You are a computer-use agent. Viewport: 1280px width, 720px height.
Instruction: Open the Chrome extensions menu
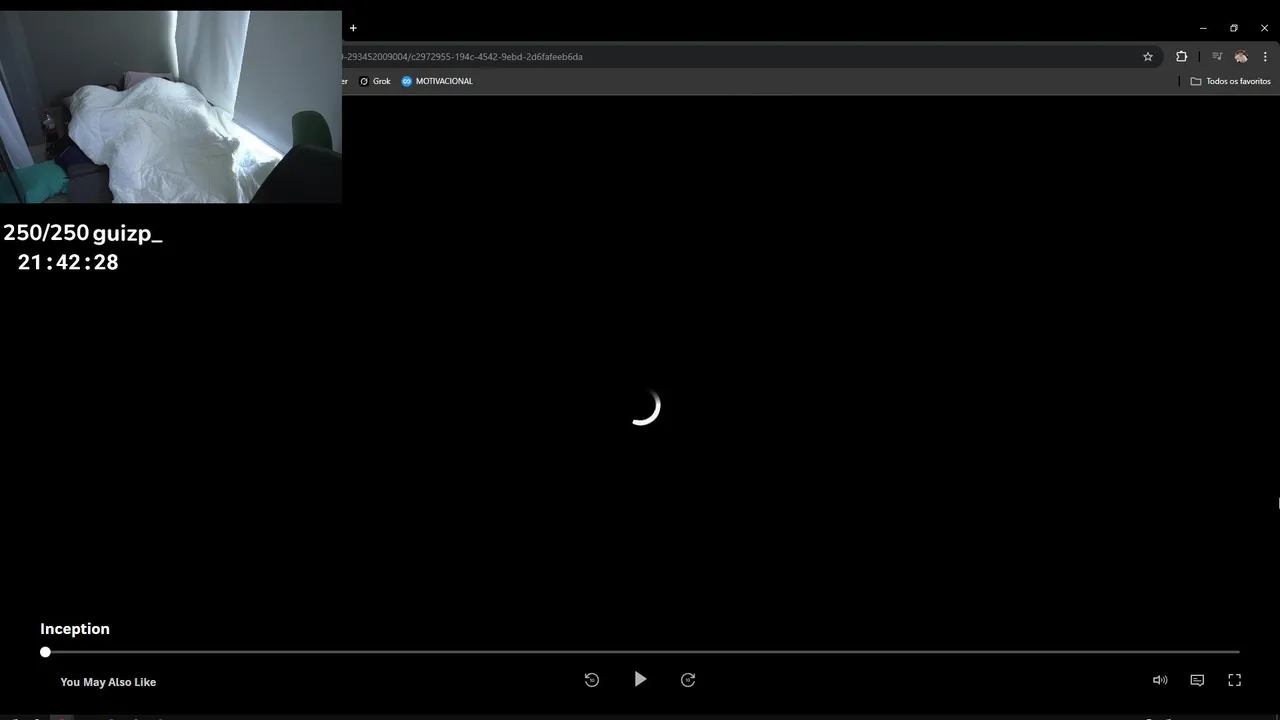1181,57
